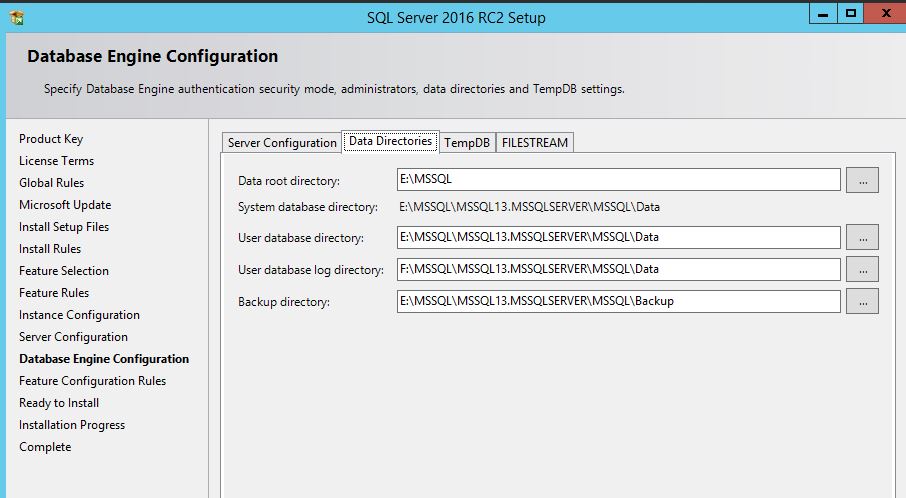Focus the User database directory field
The height and width of the screenshot is (498, 906).
(618, 238)
